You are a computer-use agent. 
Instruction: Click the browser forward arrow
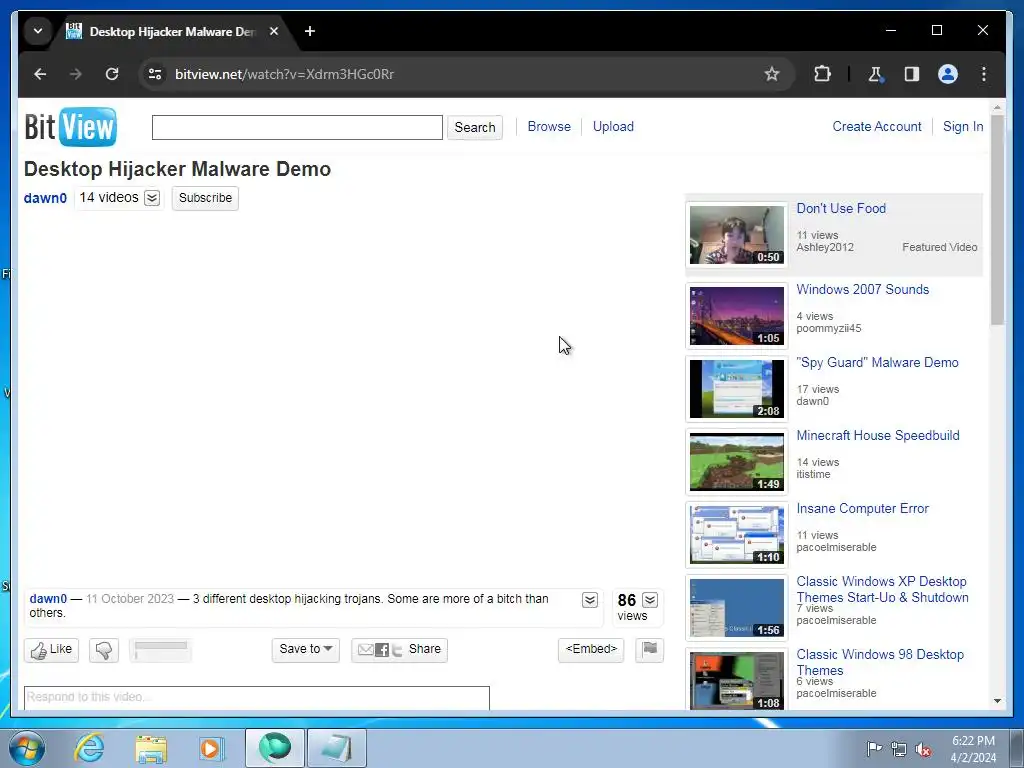pos(76,74)
